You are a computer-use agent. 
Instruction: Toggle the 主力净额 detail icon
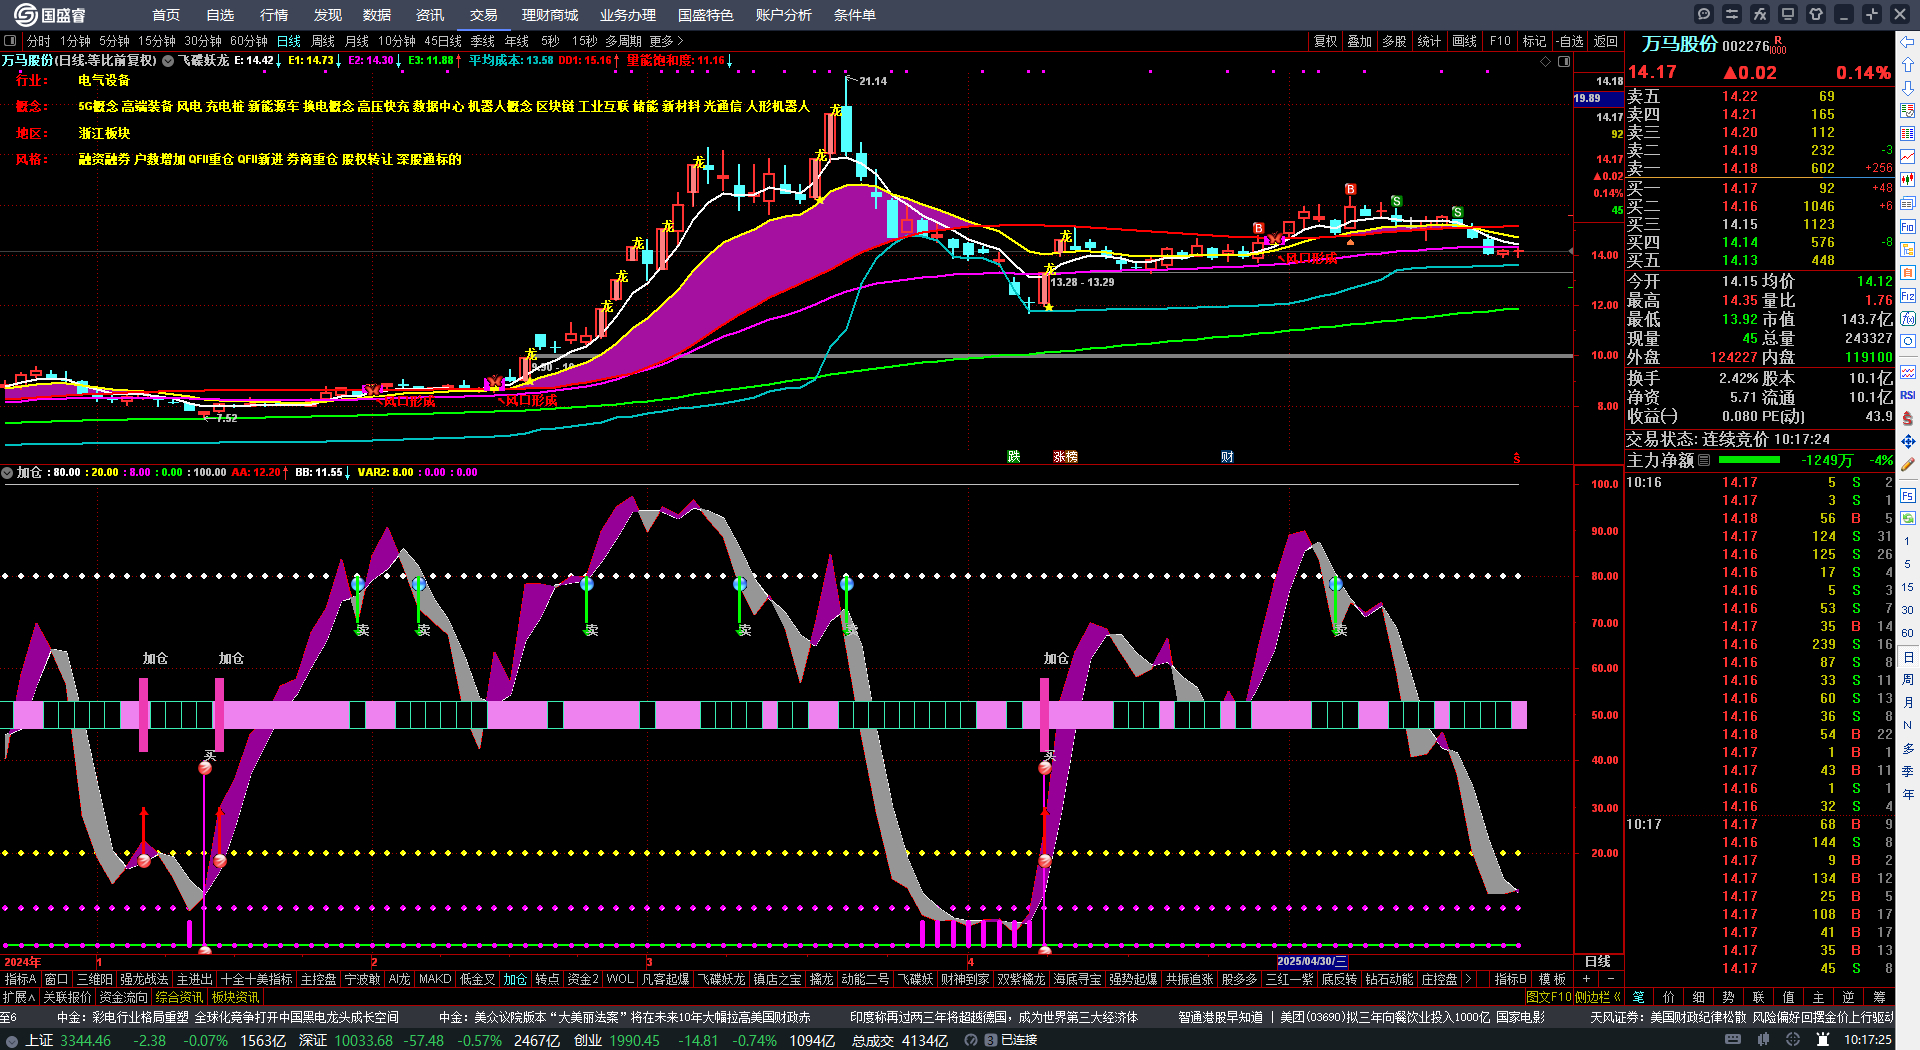(1704, 460)
